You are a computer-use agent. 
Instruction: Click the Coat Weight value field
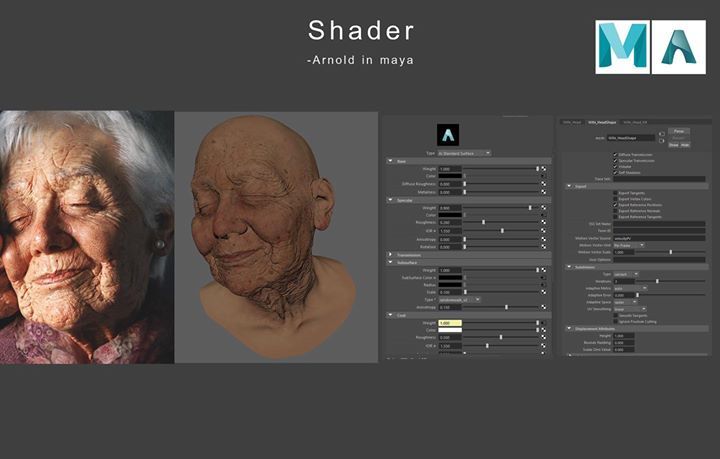pyautogui.click(x=450, y=323)
